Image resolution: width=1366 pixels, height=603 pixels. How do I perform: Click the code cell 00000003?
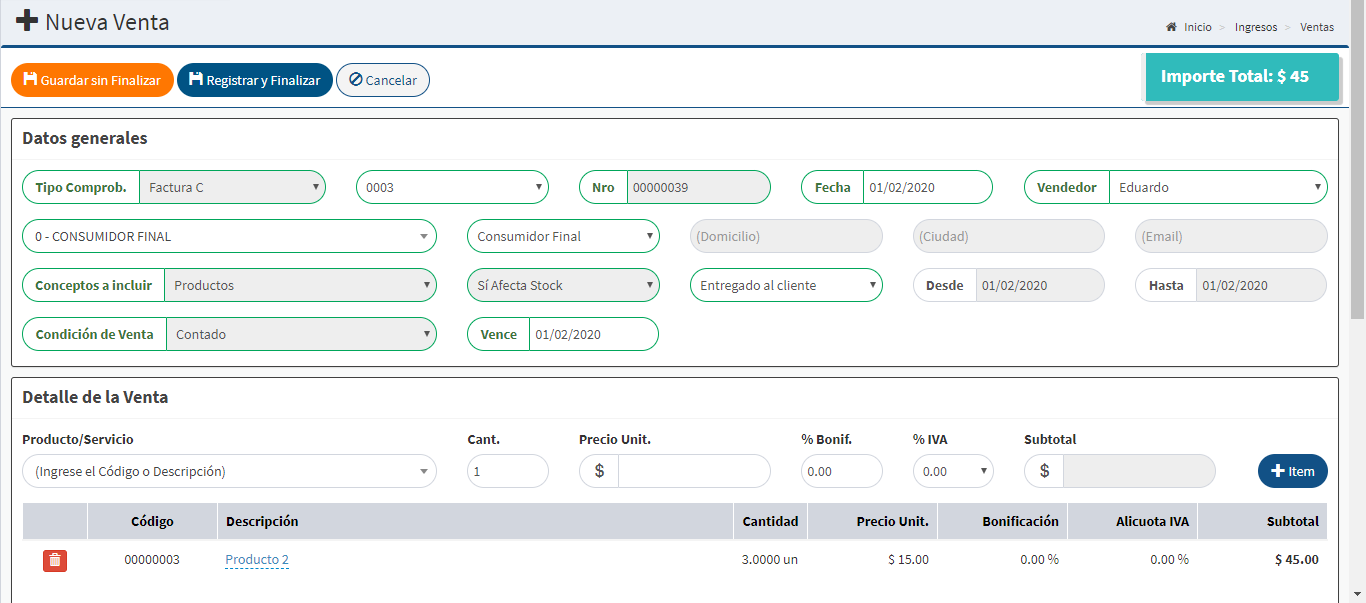152,560
